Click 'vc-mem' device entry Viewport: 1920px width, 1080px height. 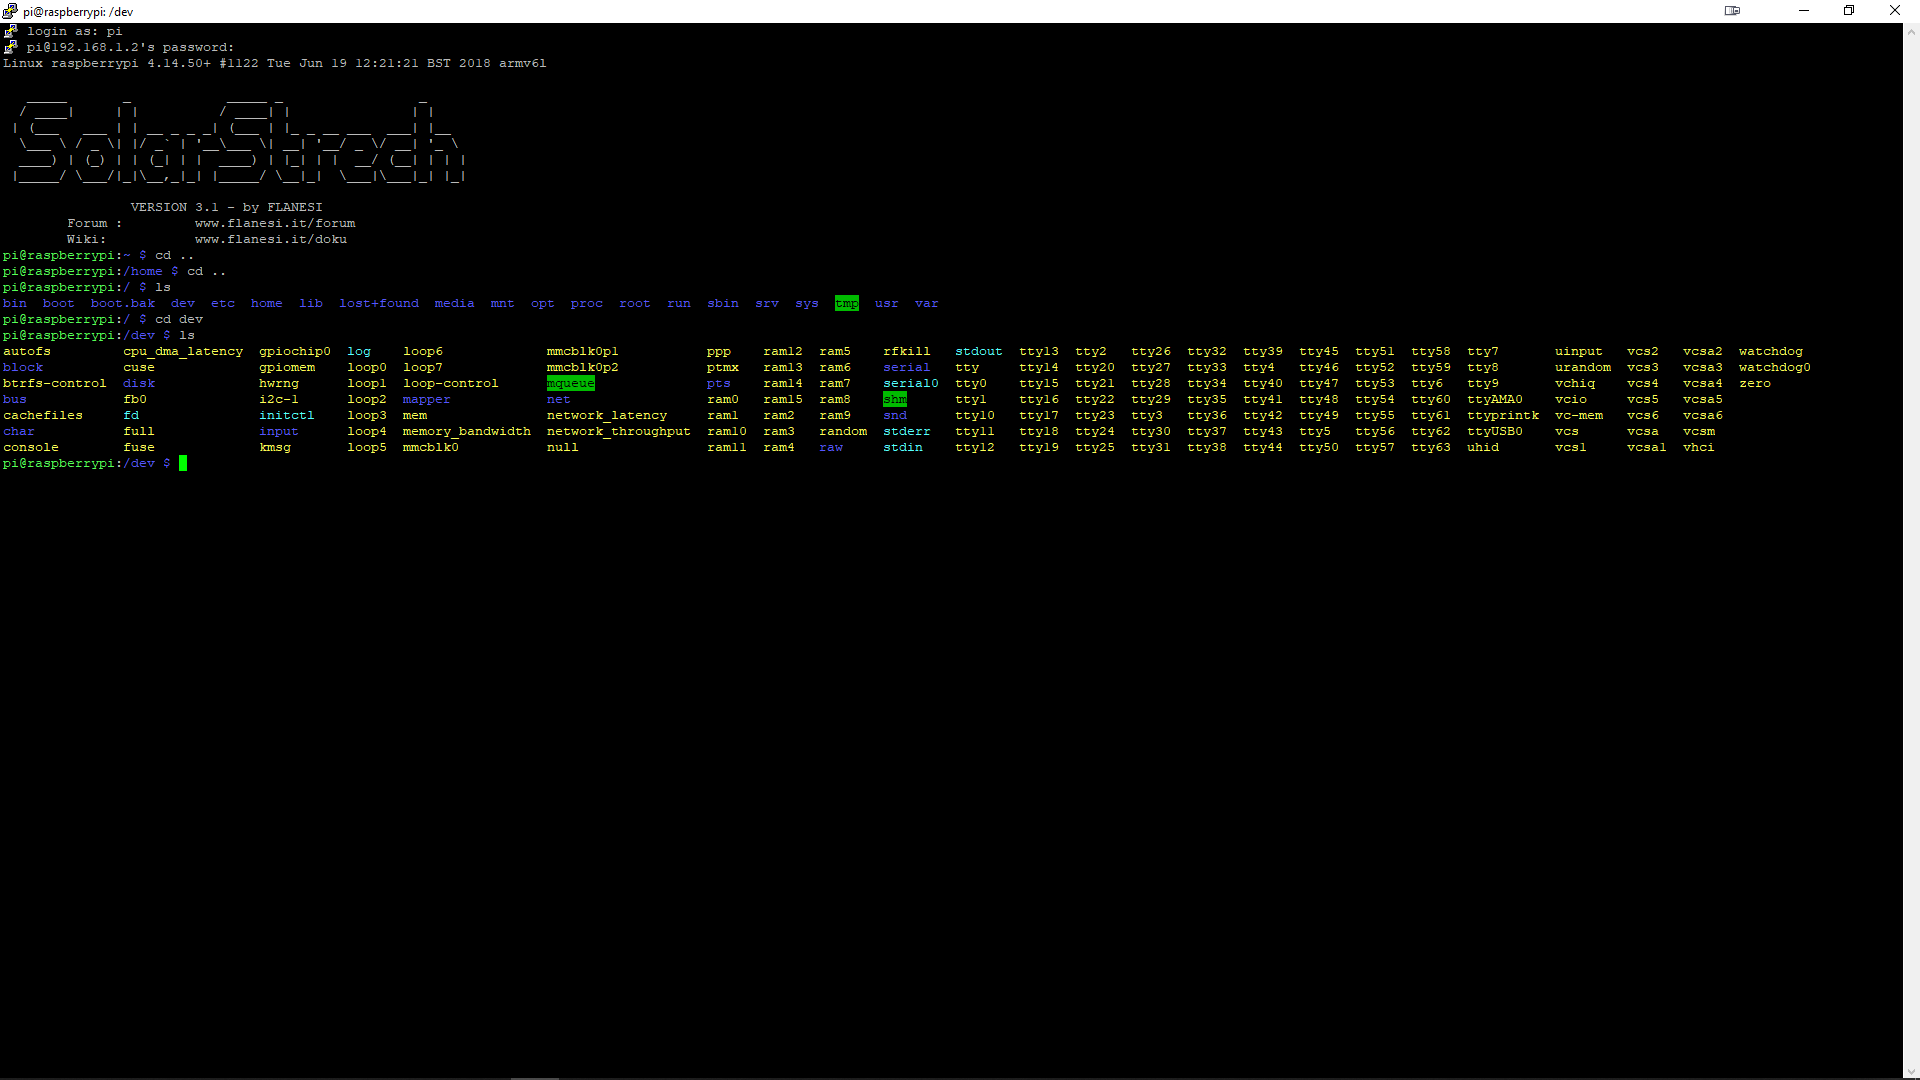coord(1579,415)
